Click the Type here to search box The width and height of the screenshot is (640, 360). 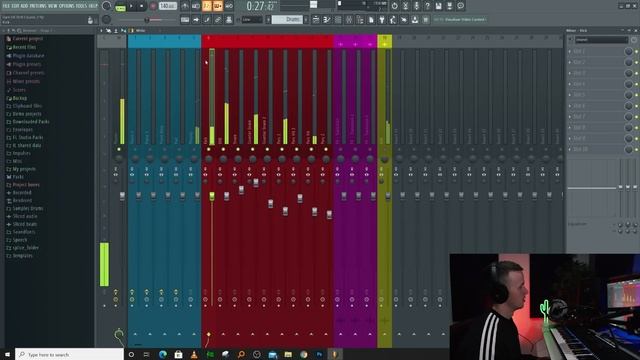pos(69,354)
